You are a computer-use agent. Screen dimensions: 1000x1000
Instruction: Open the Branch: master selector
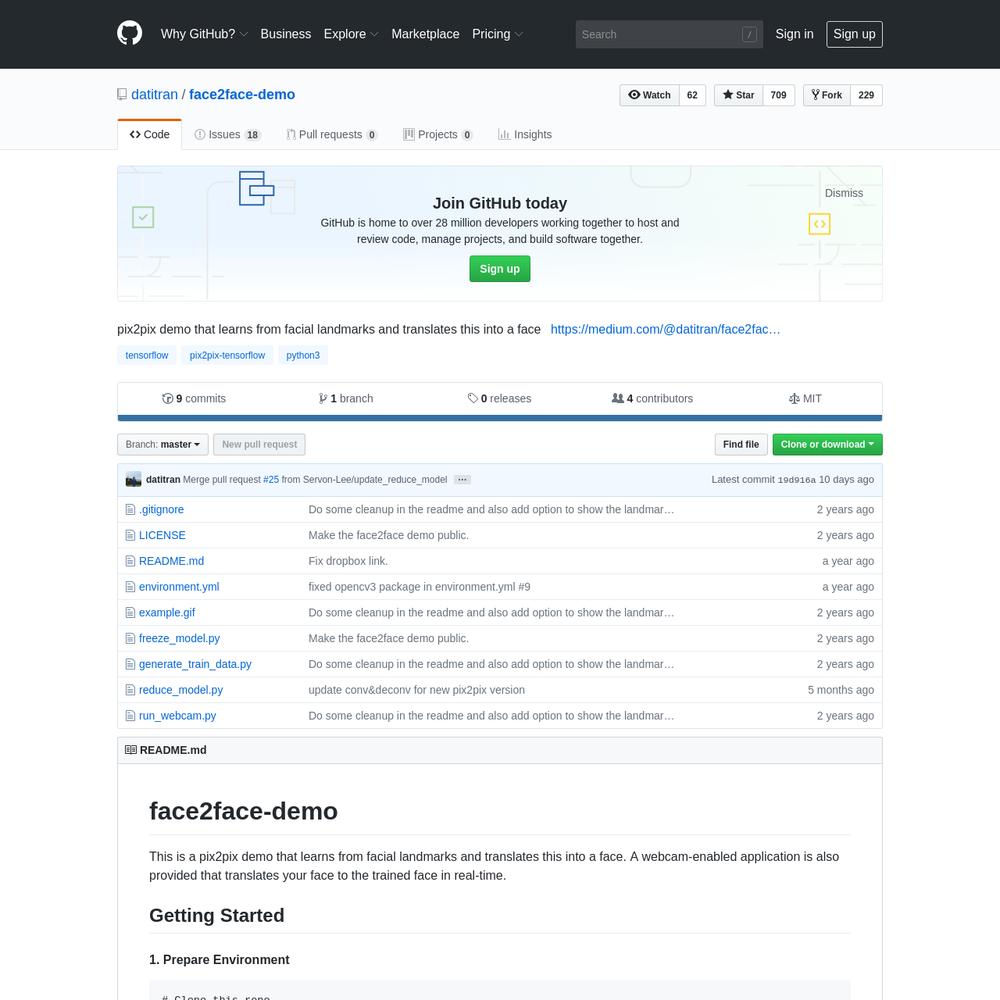163,445
